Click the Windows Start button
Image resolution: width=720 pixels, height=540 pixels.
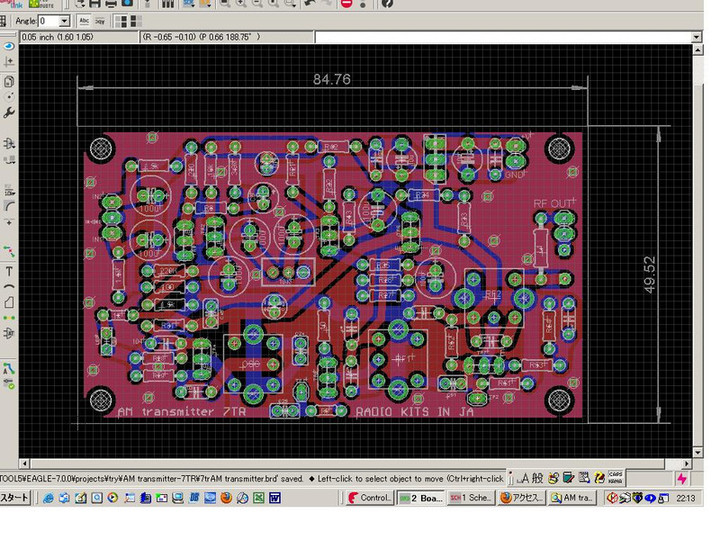click(x=15, y=498)
